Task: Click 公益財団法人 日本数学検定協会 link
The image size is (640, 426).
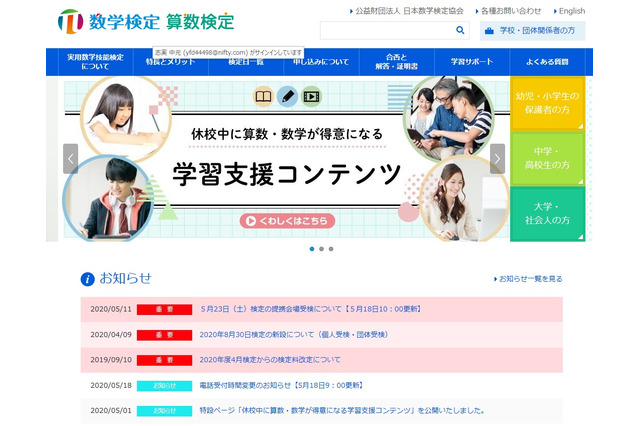Action: (x=407, y=11)
